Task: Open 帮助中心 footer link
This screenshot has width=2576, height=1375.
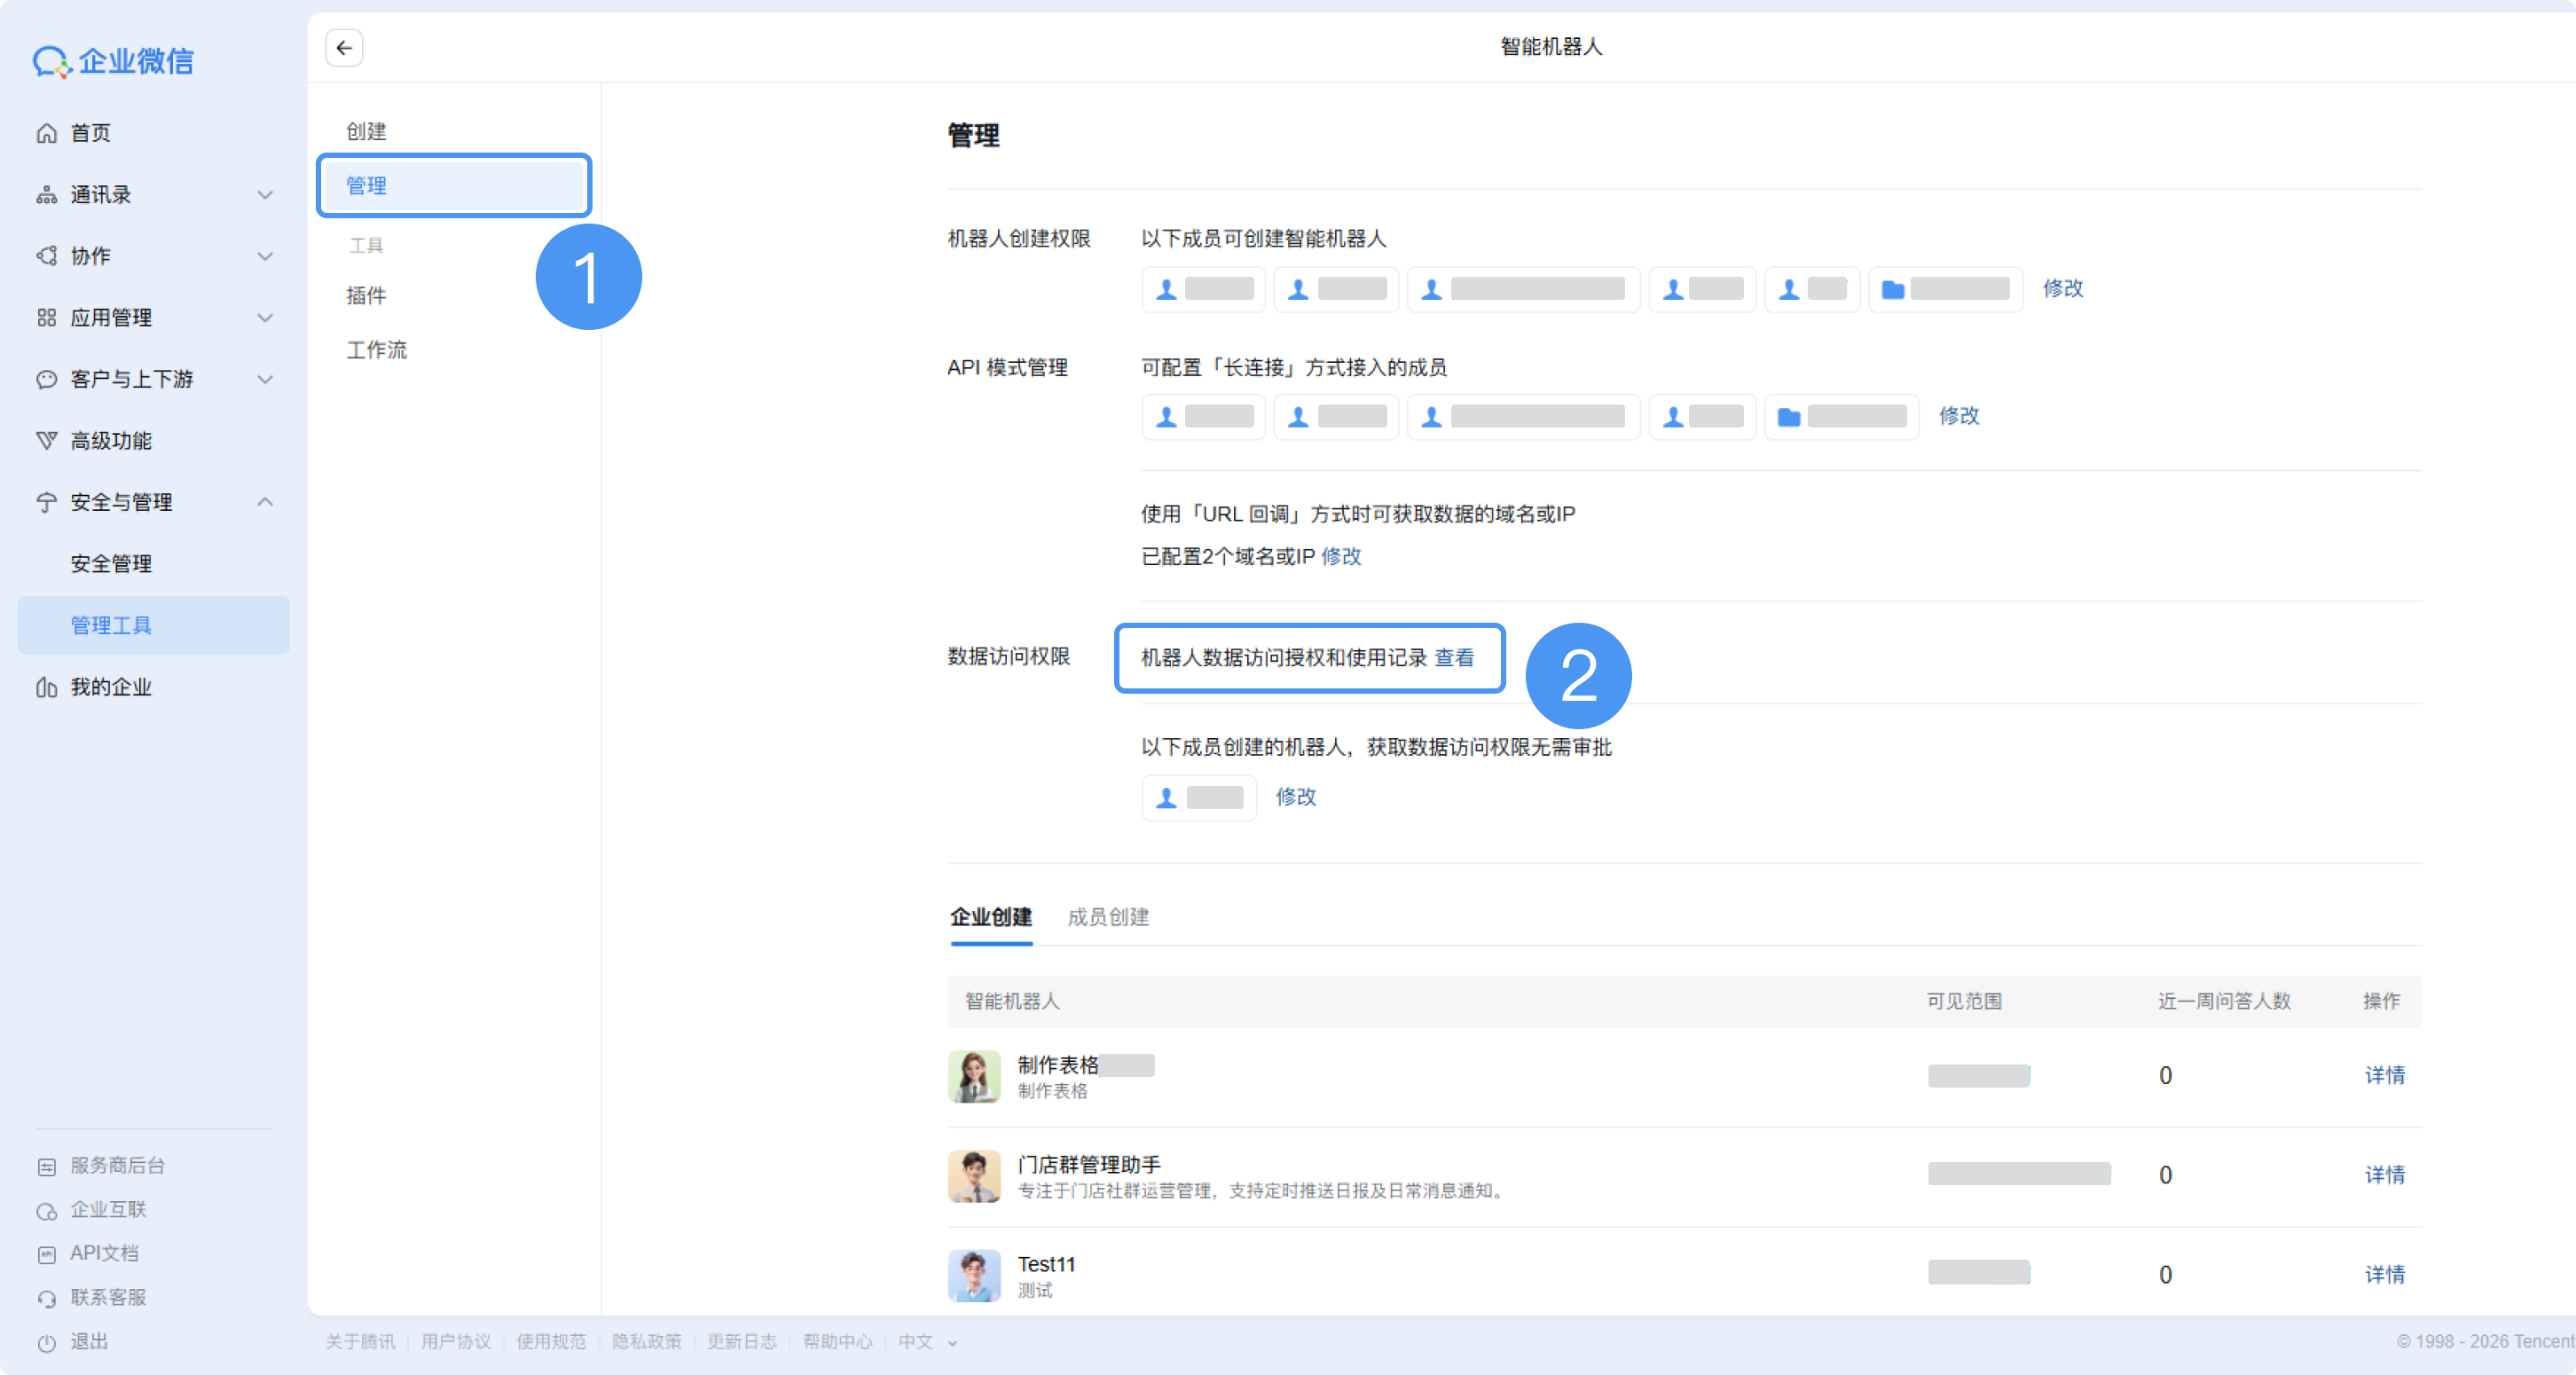Action: coord(837,1342)
